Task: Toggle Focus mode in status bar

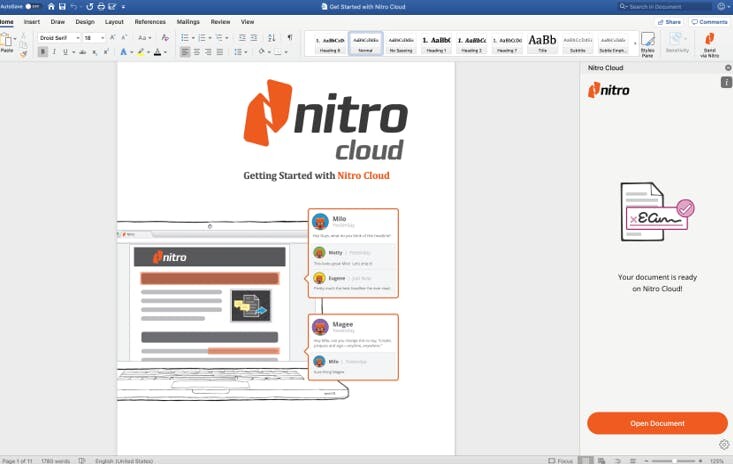Action: point(561,461)
